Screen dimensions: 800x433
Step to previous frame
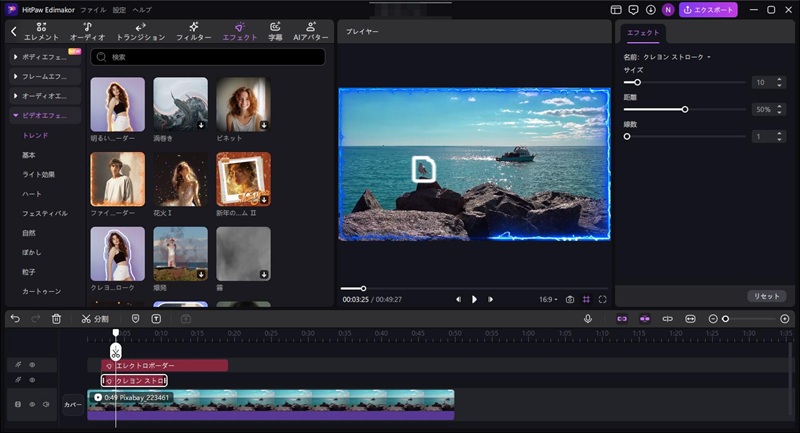458,299
